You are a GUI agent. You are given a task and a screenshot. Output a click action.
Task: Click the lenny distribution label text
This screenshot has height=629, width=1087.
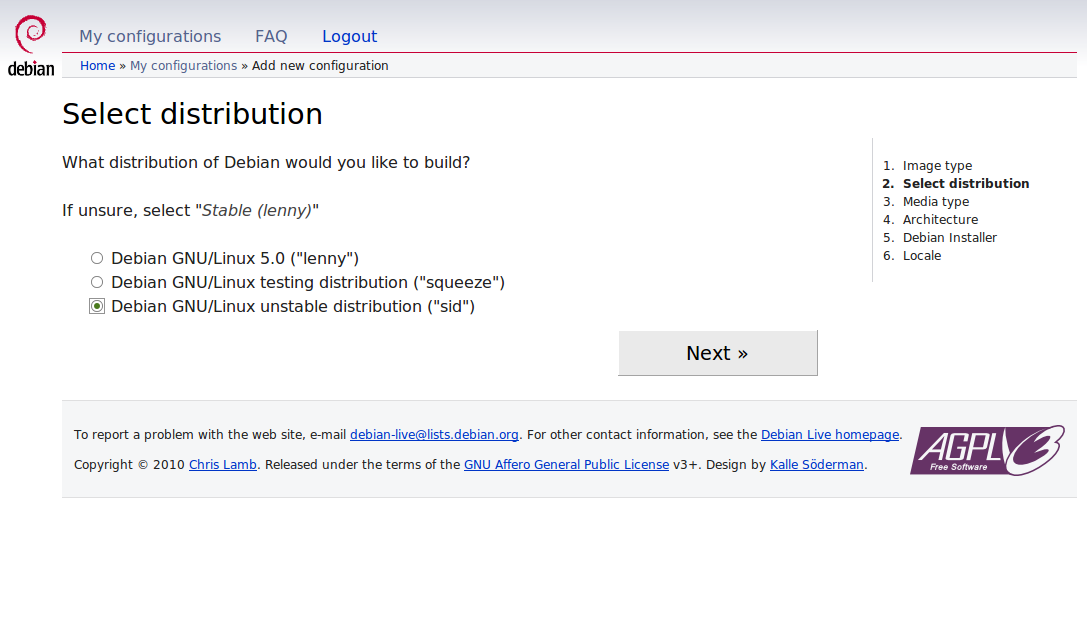pyautogui.click(x=235, y=258)
